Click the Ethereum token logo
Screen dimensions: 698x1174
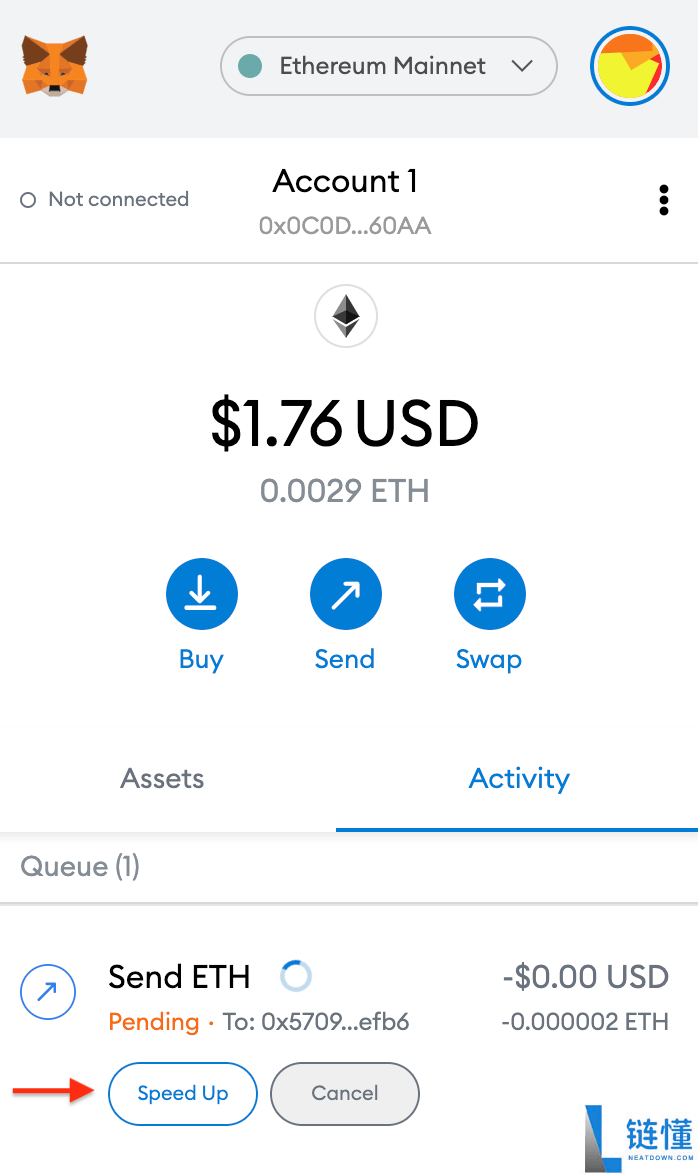coord(346,316)
